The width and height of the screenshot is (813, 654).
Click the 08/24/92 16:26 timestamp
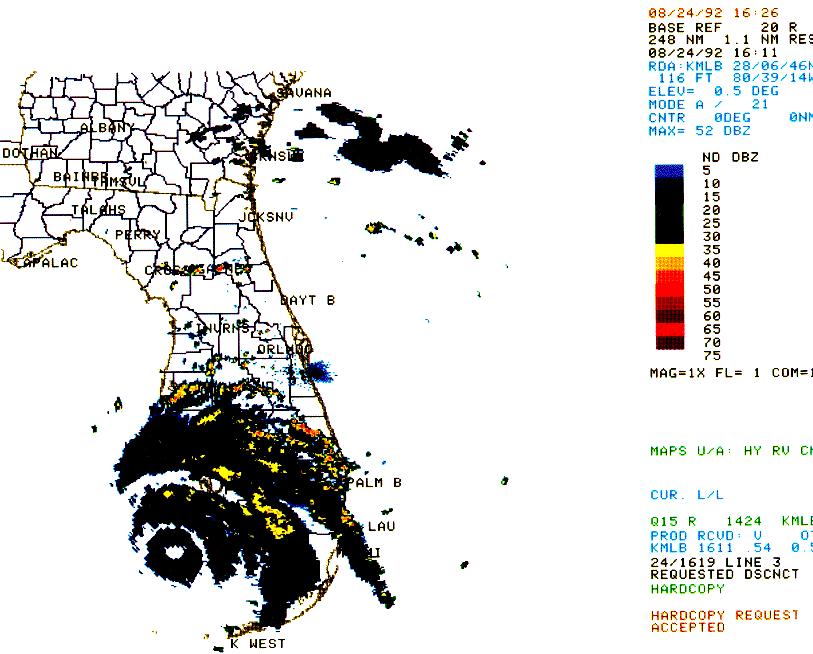click(x=713, y=13)
